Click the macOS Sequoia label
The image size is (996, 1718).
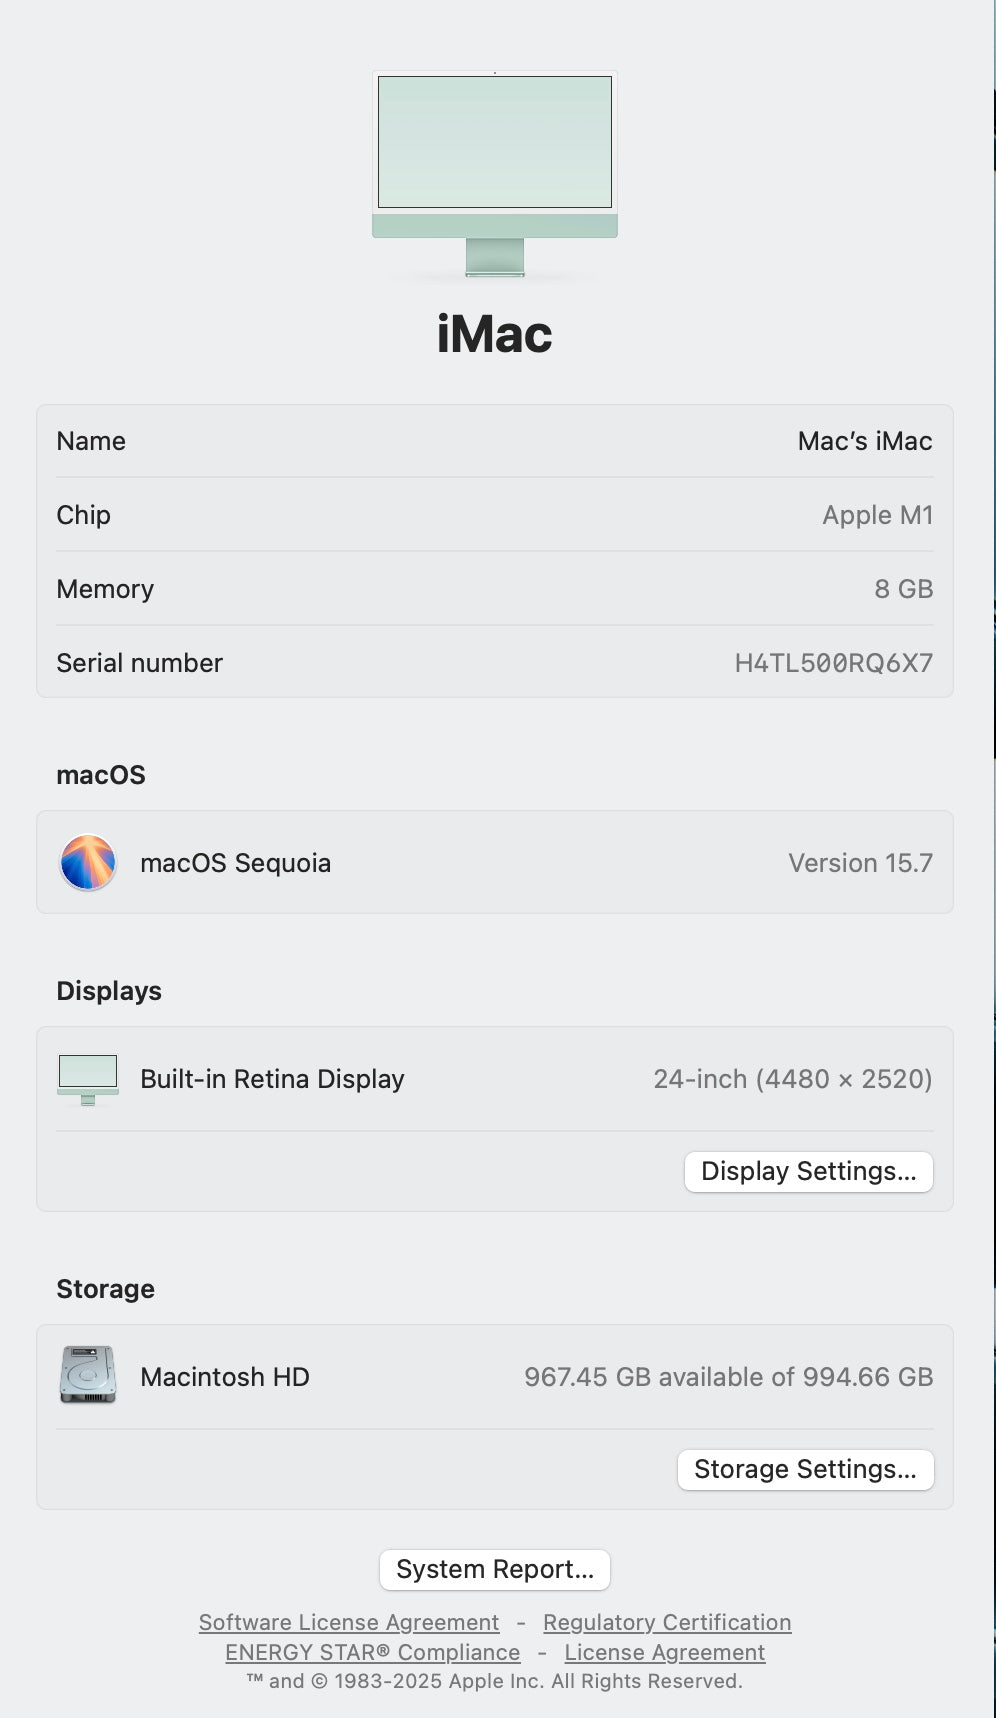click(235, 863)
